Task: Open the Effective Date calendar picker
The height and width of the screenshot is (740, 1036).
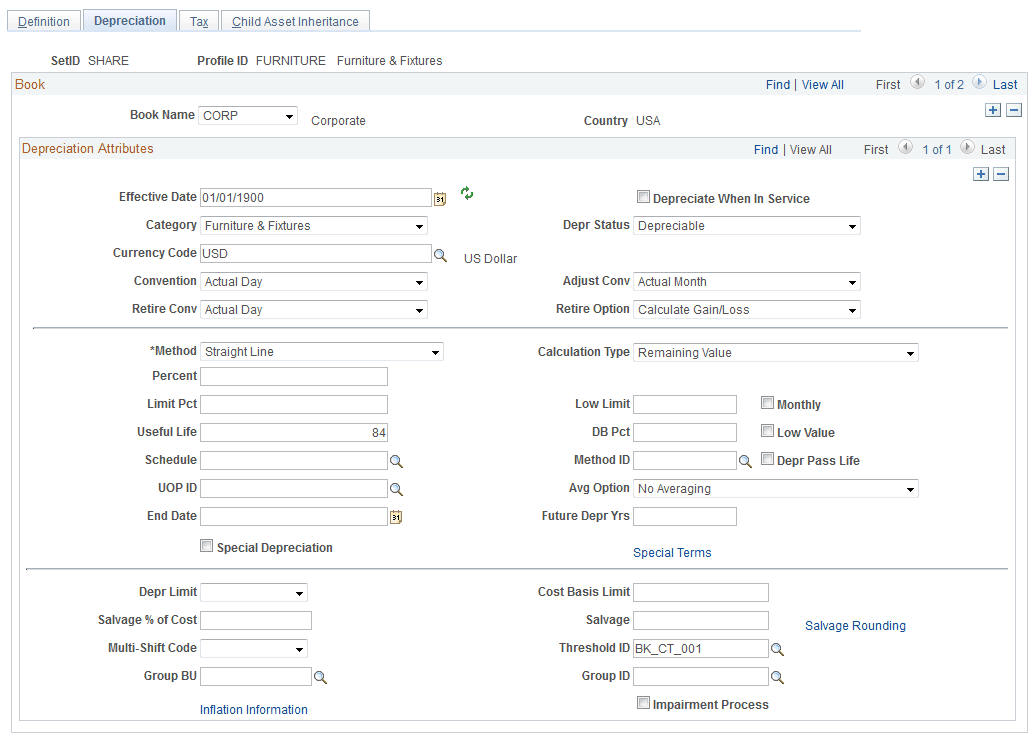Action: click(440, 198)
